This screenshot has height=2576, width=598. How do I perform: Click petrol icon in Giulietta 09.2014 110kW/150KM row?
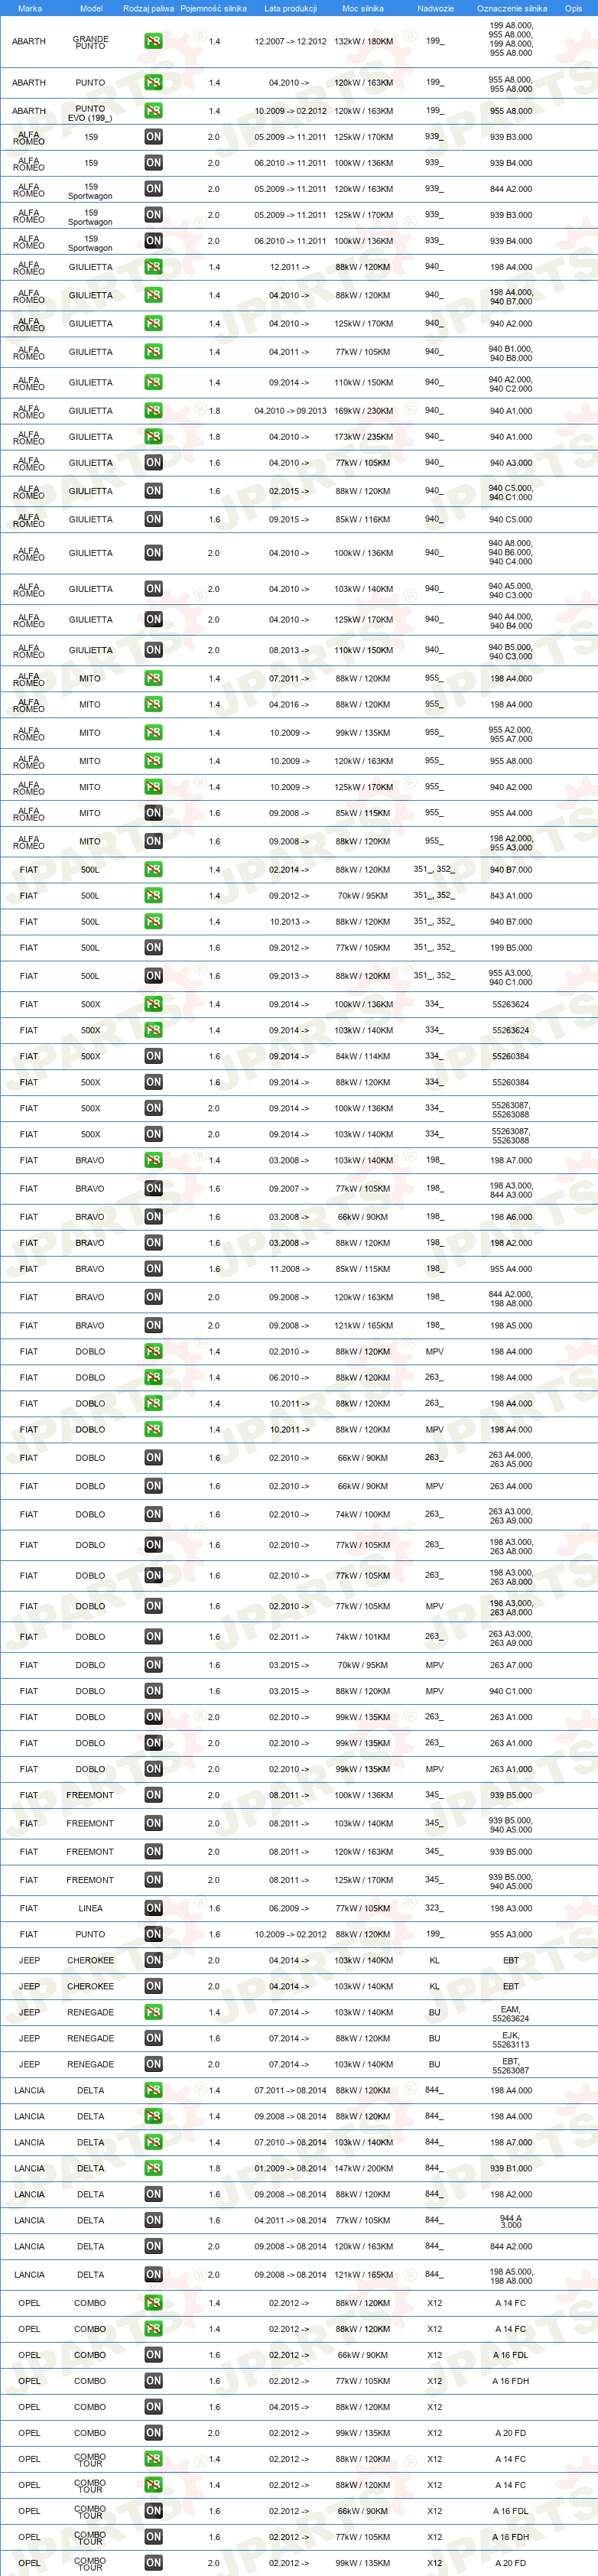pyautogui.click(x=153, y=383)
